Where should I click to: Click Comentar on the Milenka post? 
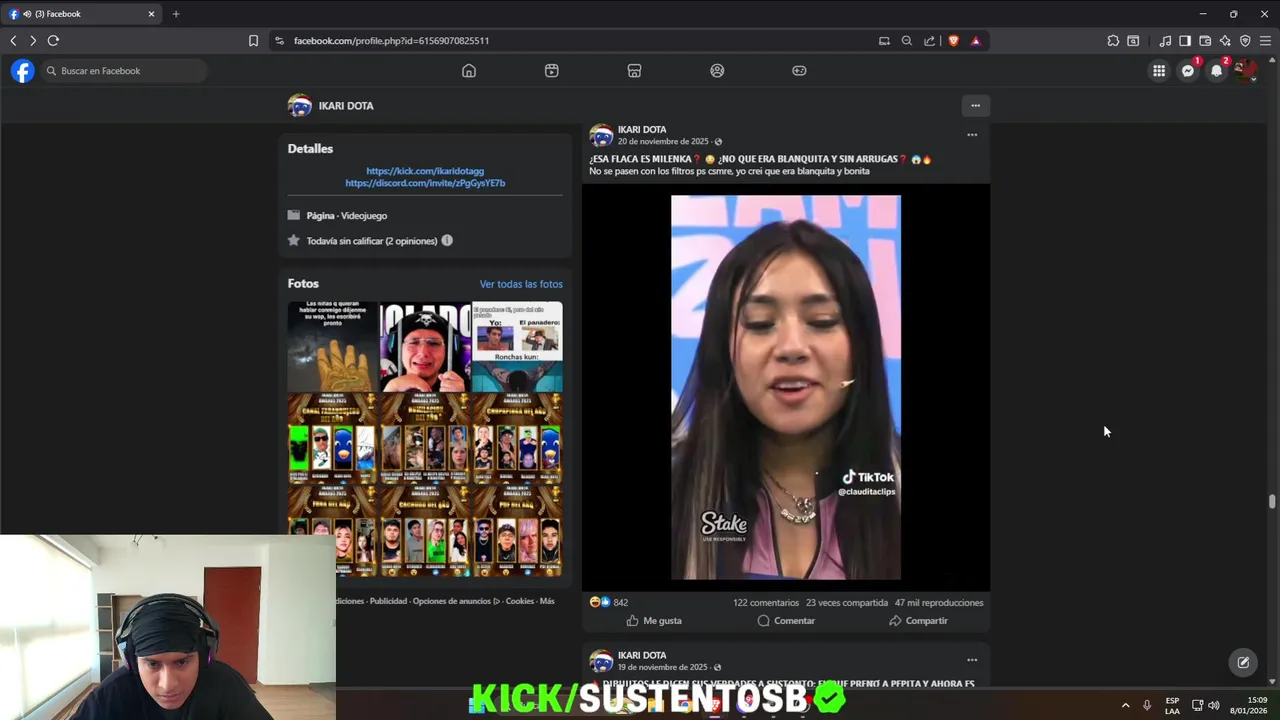coord(786,621)
